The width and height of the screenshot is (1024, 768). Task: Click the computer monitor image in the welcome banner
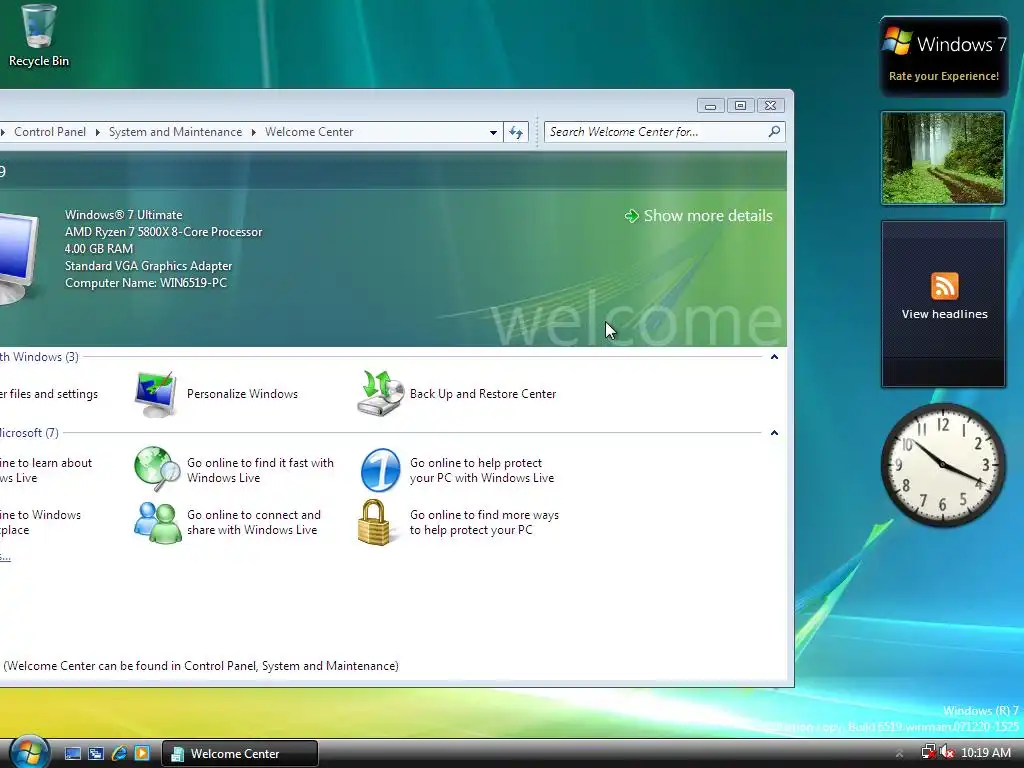(18, 259)
